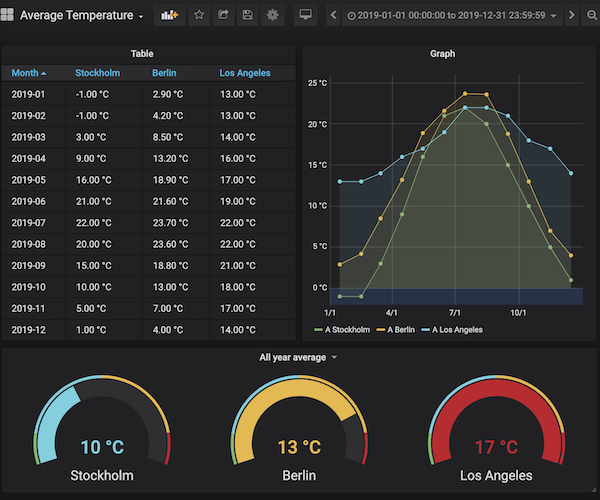Click the yellow Berlin legend color swatch
The image size is (600, 500).
coord(381,330)
